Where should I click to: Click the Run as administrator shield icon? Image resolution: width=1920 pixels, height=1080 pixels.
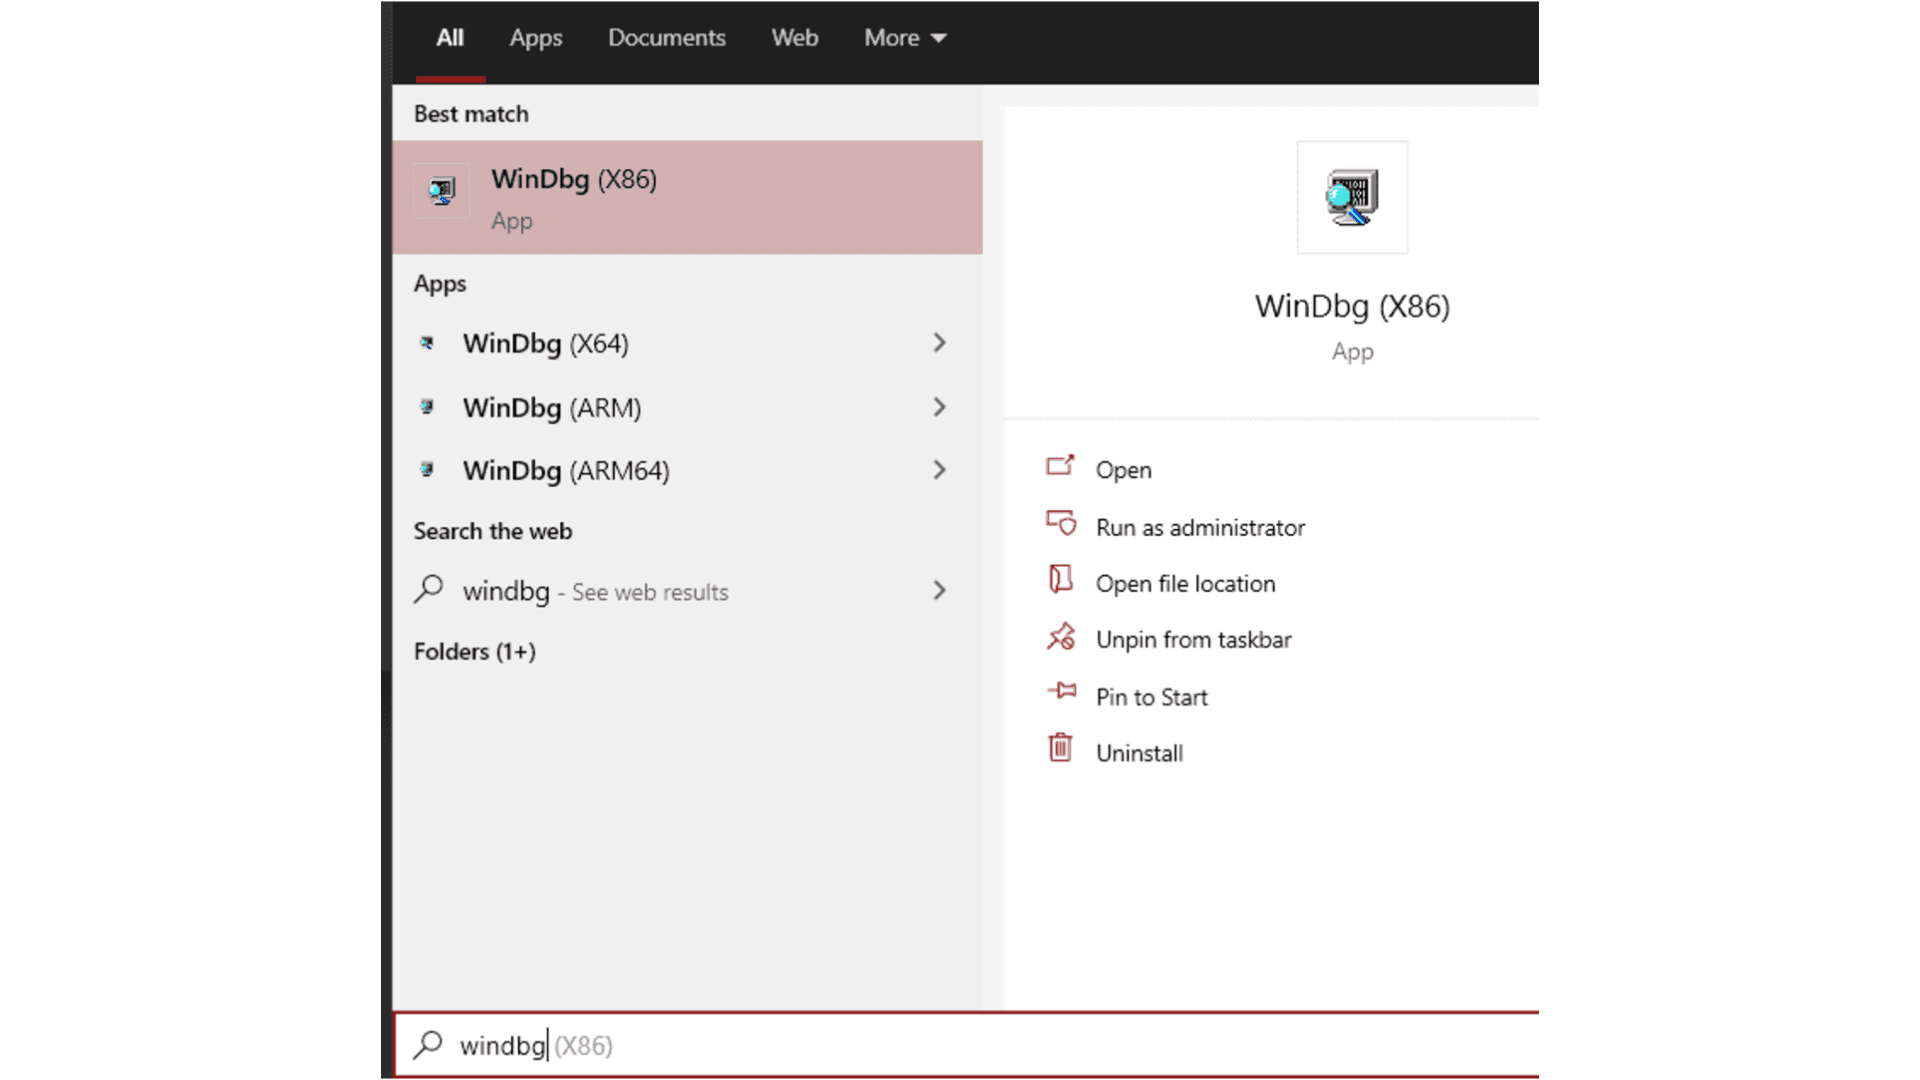coord(1061,523)
